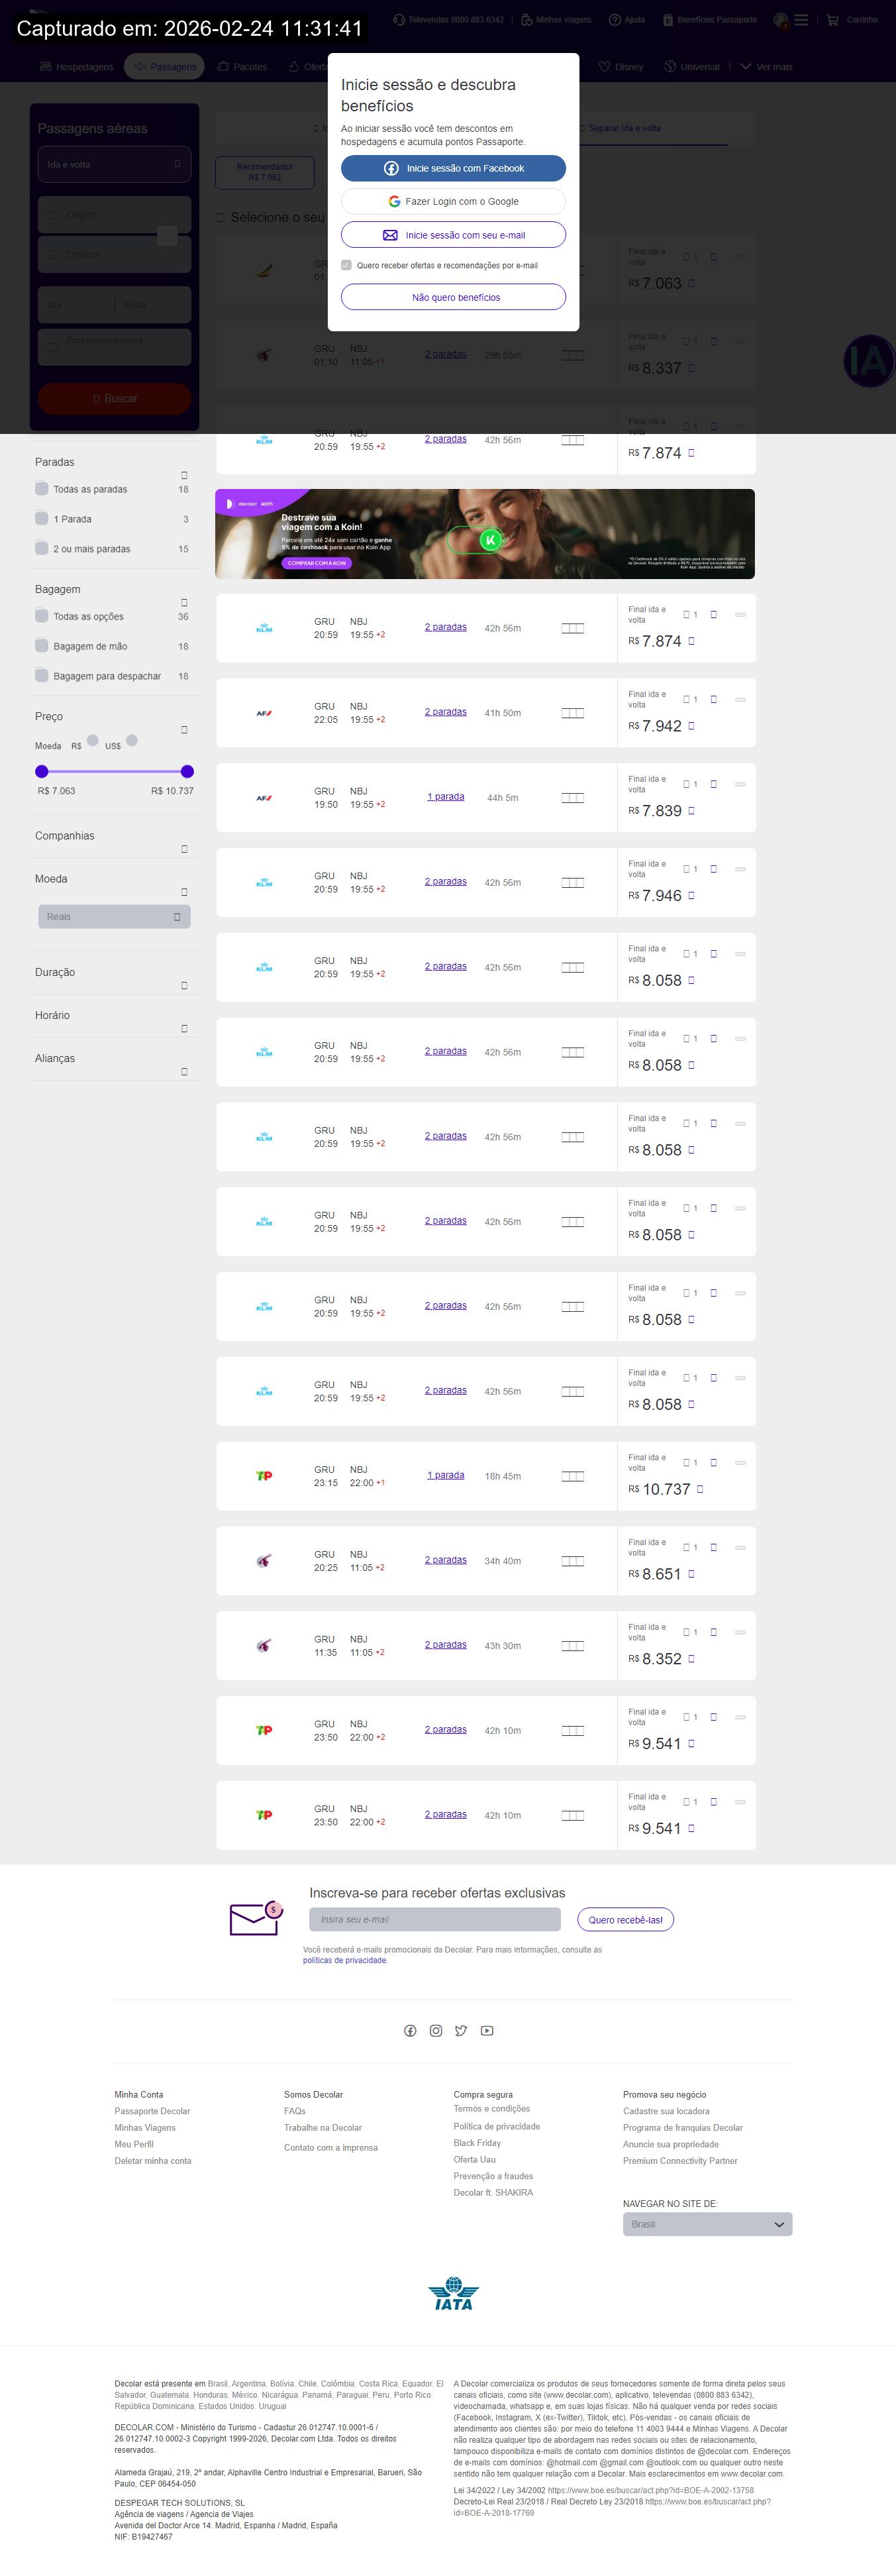896x2576 pixels.
Task: Open the Instagram icon in the footer
Action: click(436, 2030)
